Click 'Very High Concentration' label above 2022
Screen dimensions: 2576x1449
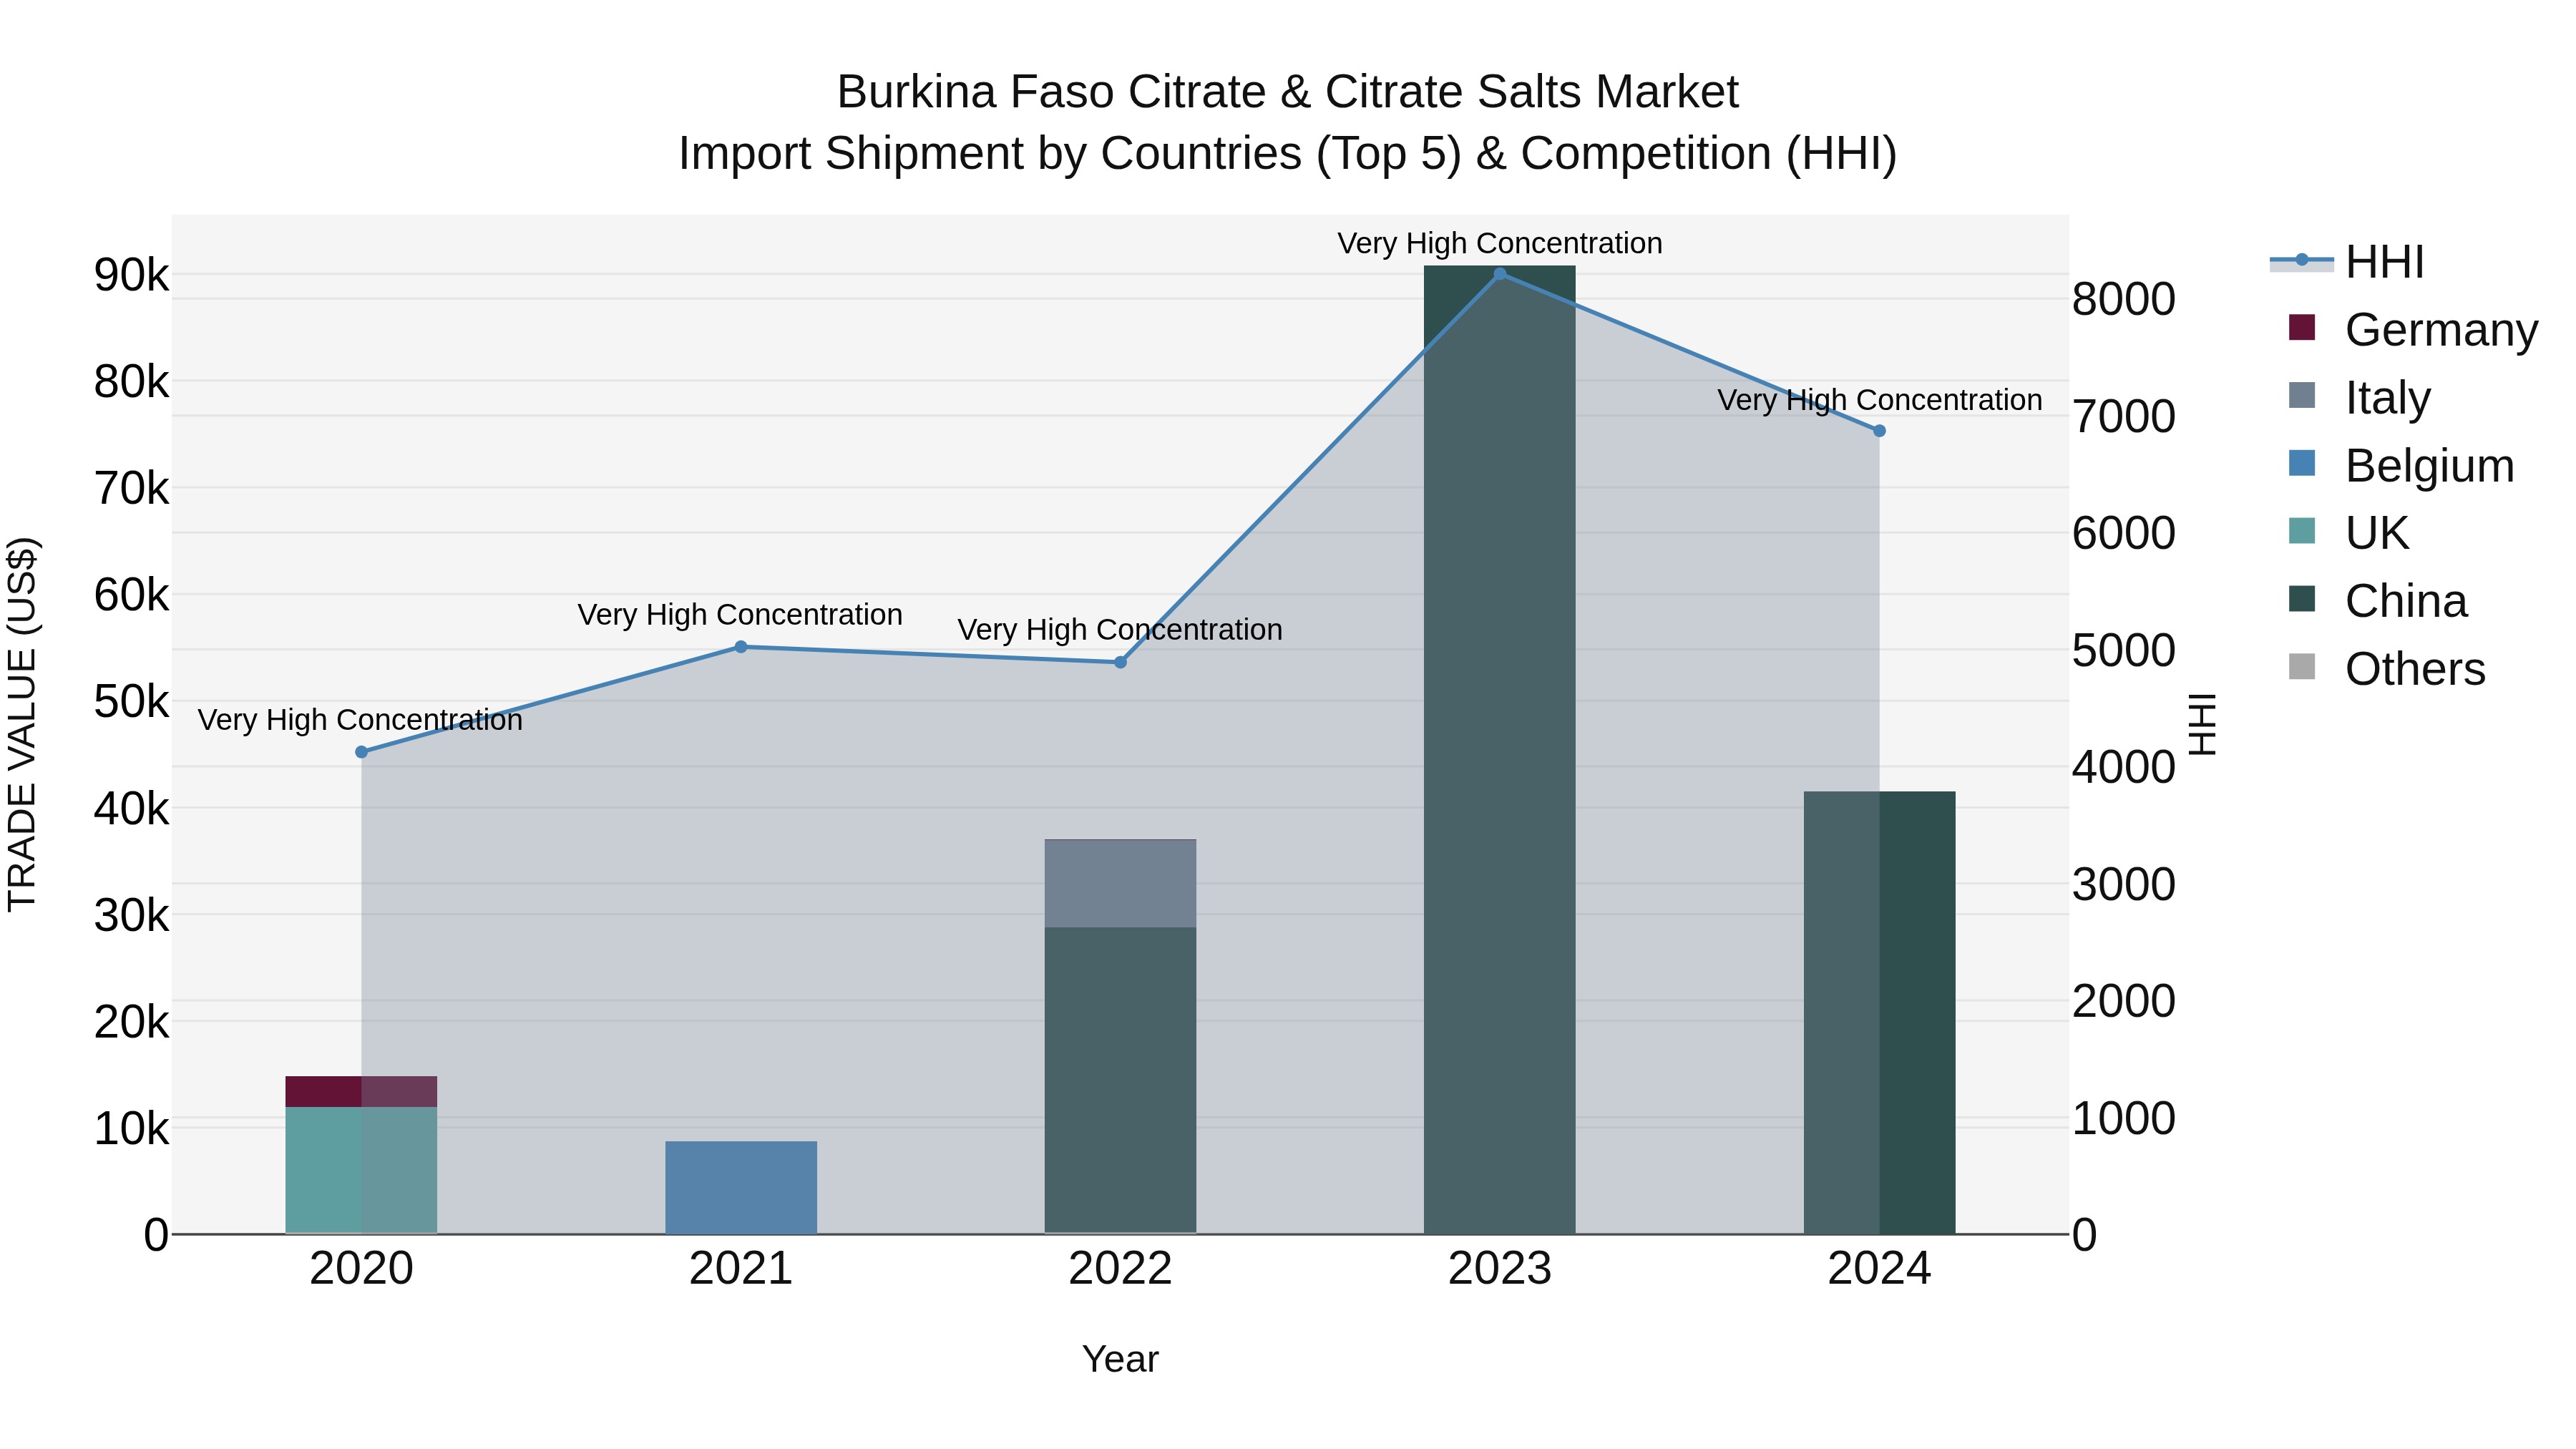click(1120, 630)
